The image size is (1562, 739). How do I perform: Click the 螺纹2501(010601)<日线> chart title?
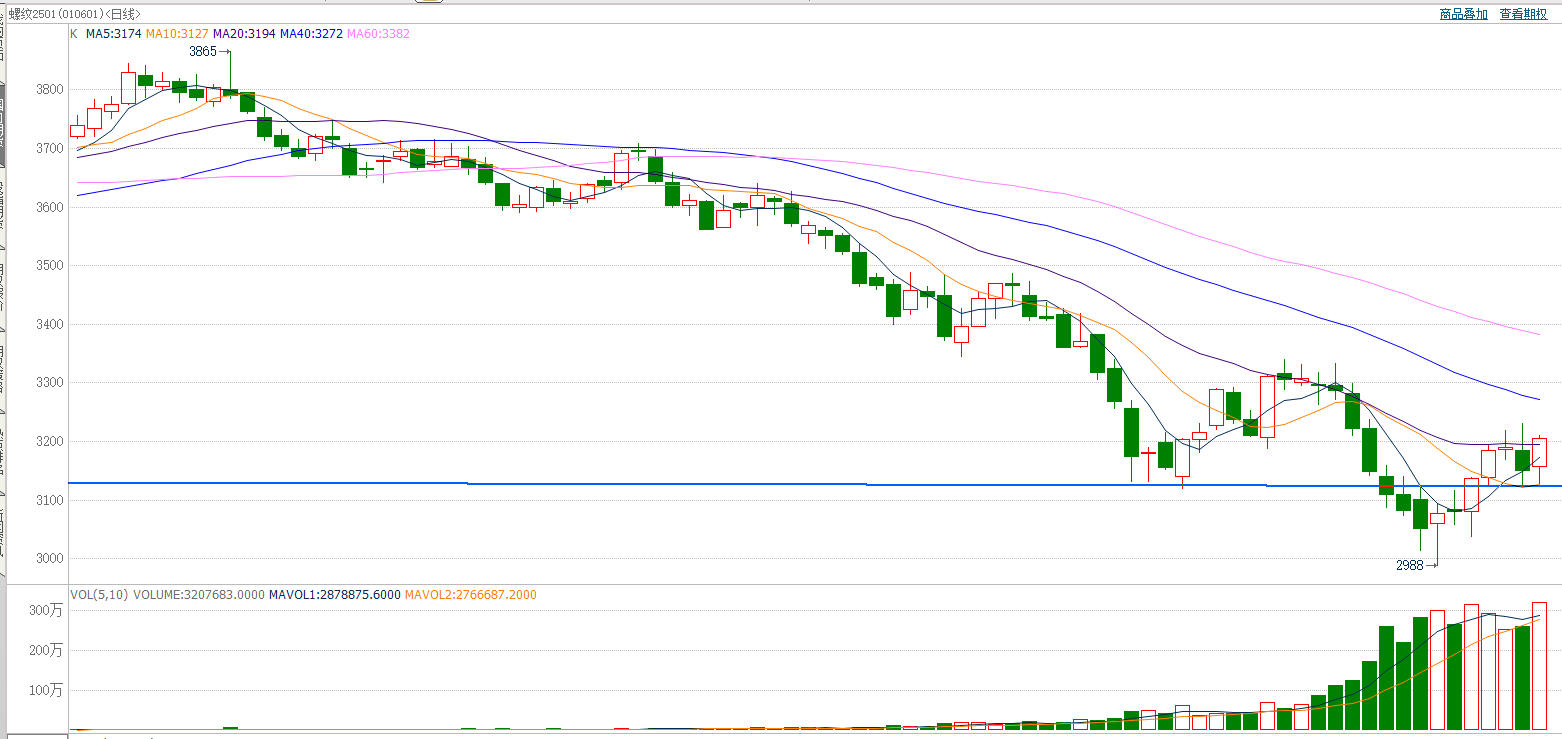[x=75, y=14]
